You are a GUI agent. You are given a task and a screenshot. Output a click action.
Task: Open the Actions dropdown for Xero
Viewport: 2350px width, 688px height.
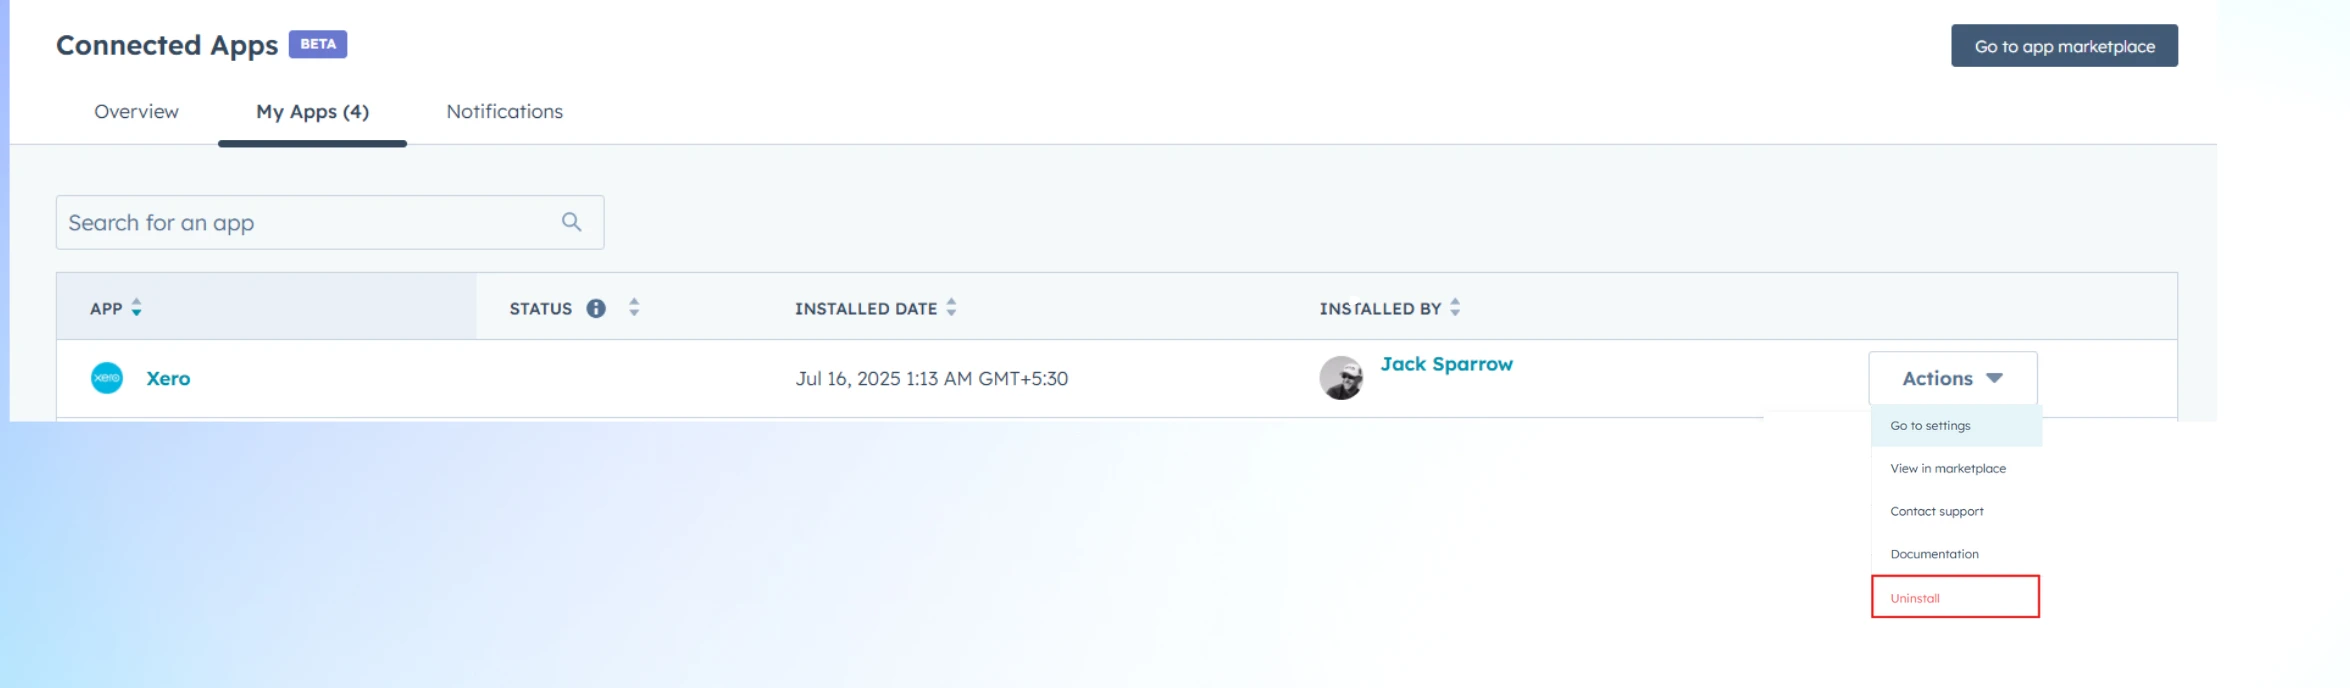(x=1951, y=378)
